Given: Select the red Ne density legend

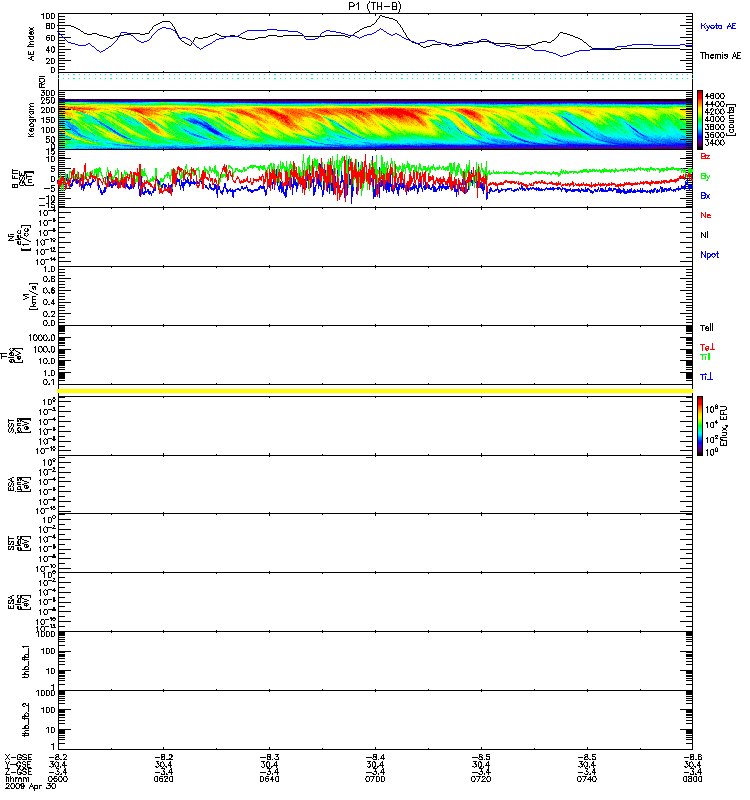Looking at the screenshot, I should 706,215.
